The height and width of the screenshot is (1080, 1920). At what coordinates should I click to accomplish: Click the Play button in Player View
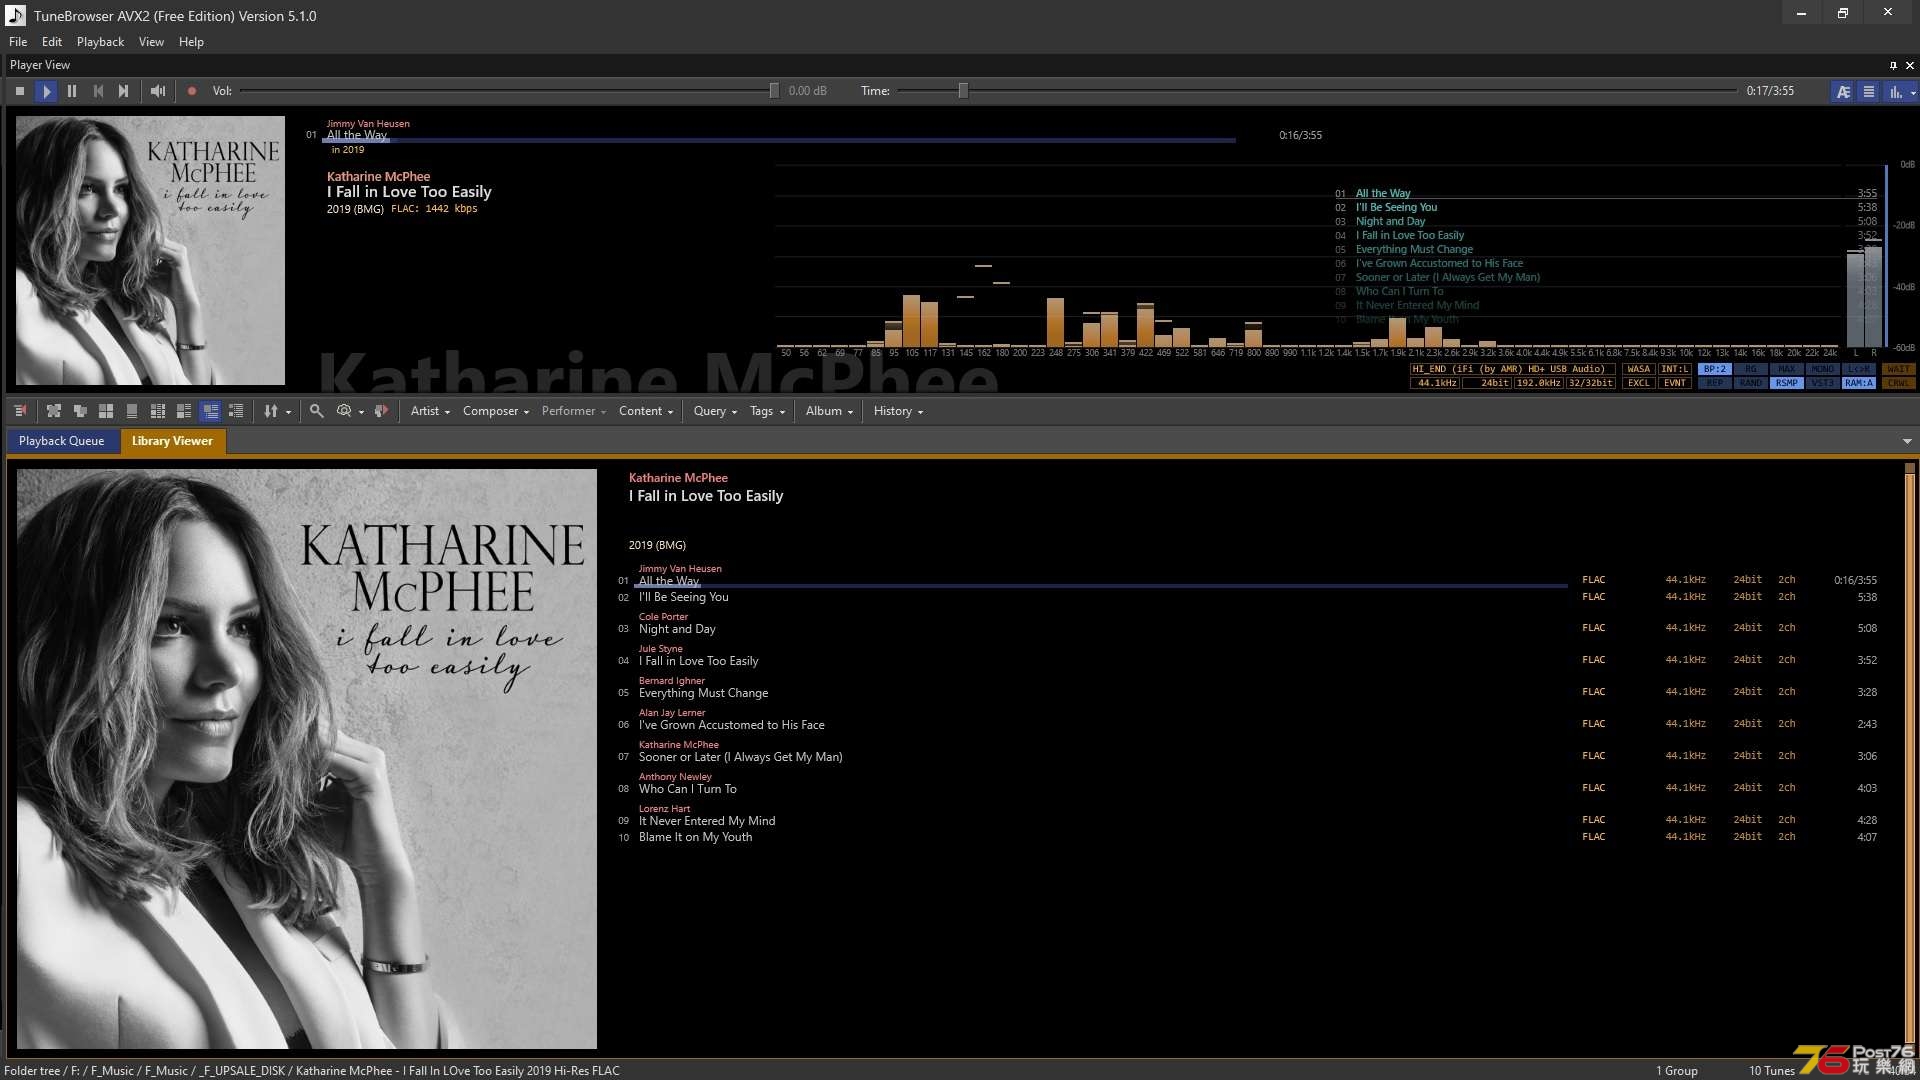coord(46,91)
